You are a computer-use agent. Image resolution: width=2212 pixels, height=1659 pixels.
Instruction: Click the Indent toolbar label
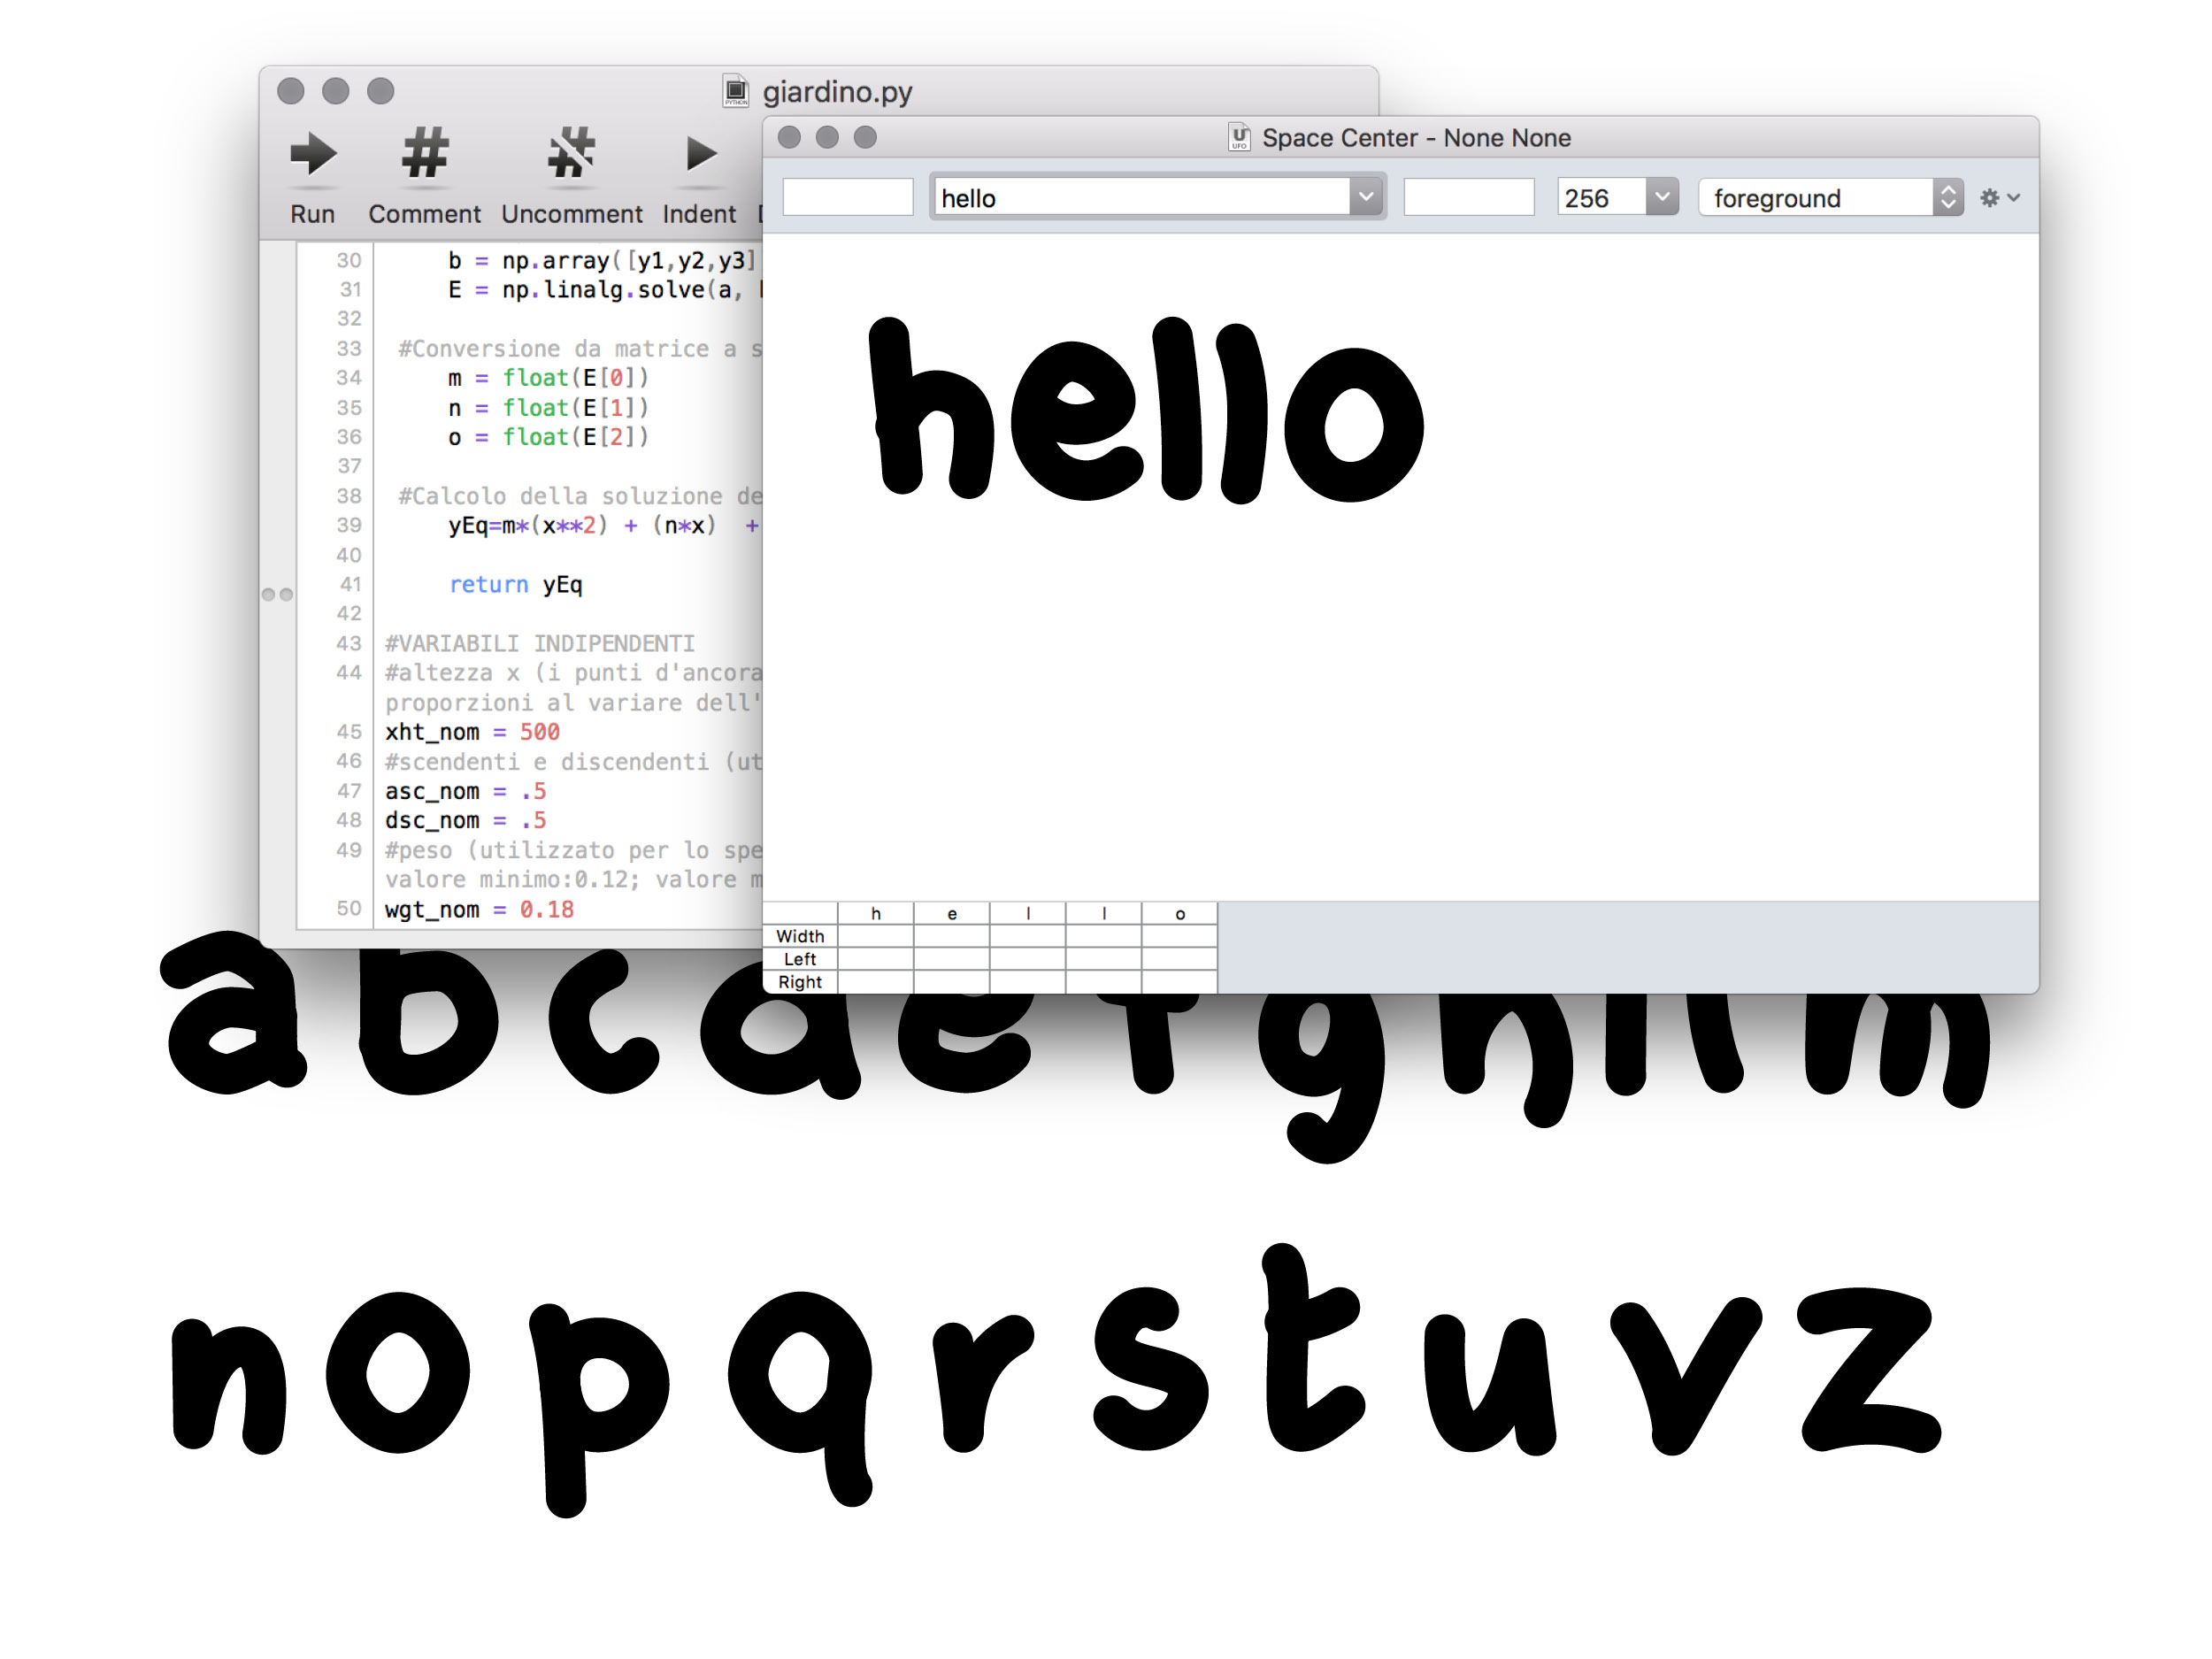coord(699,214)
